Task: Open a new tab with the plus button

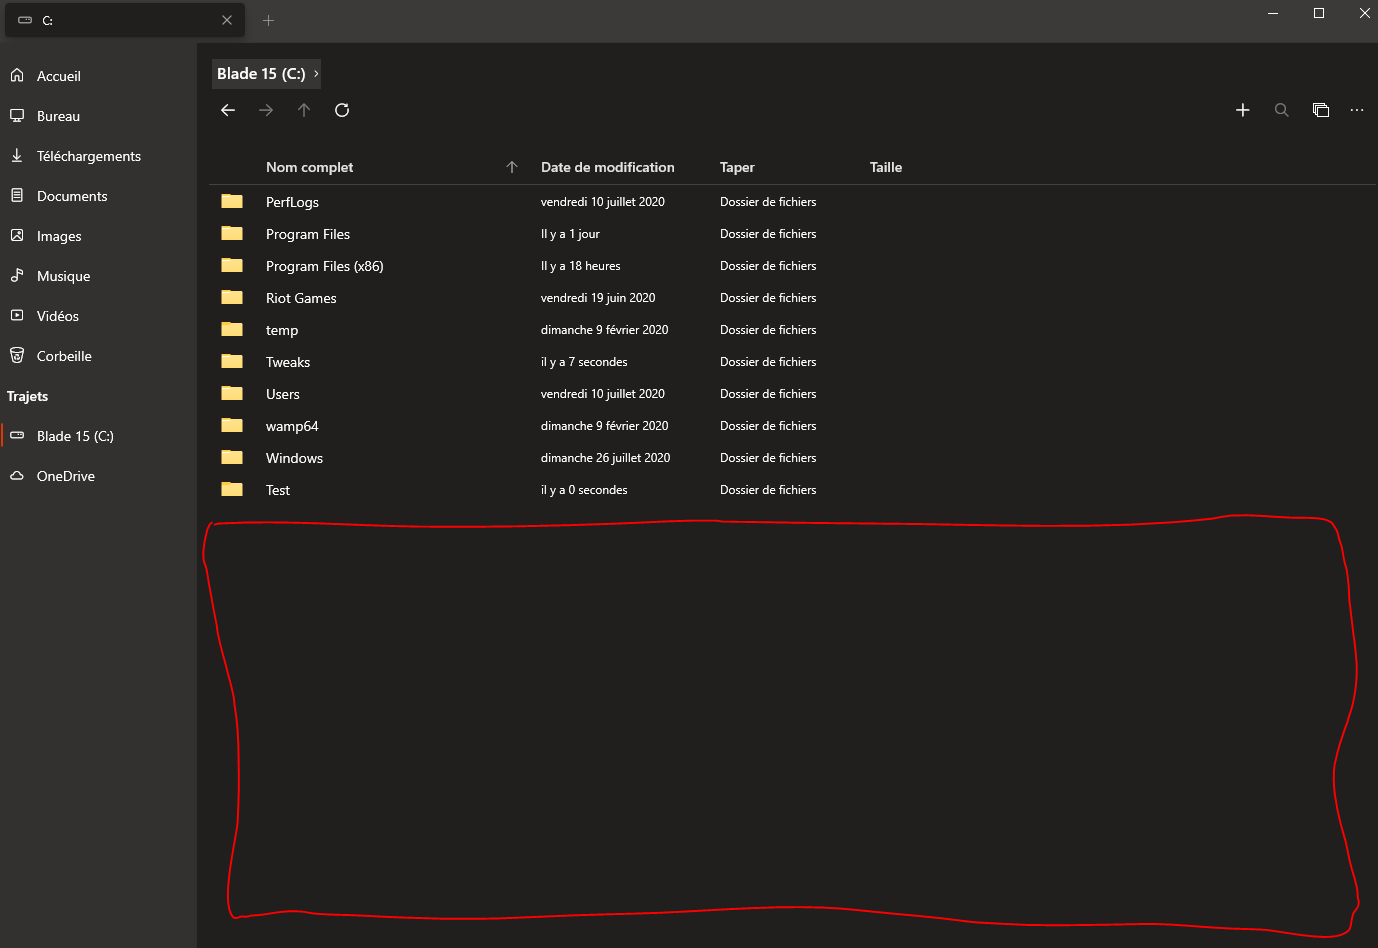Action: tap(268, 19)
